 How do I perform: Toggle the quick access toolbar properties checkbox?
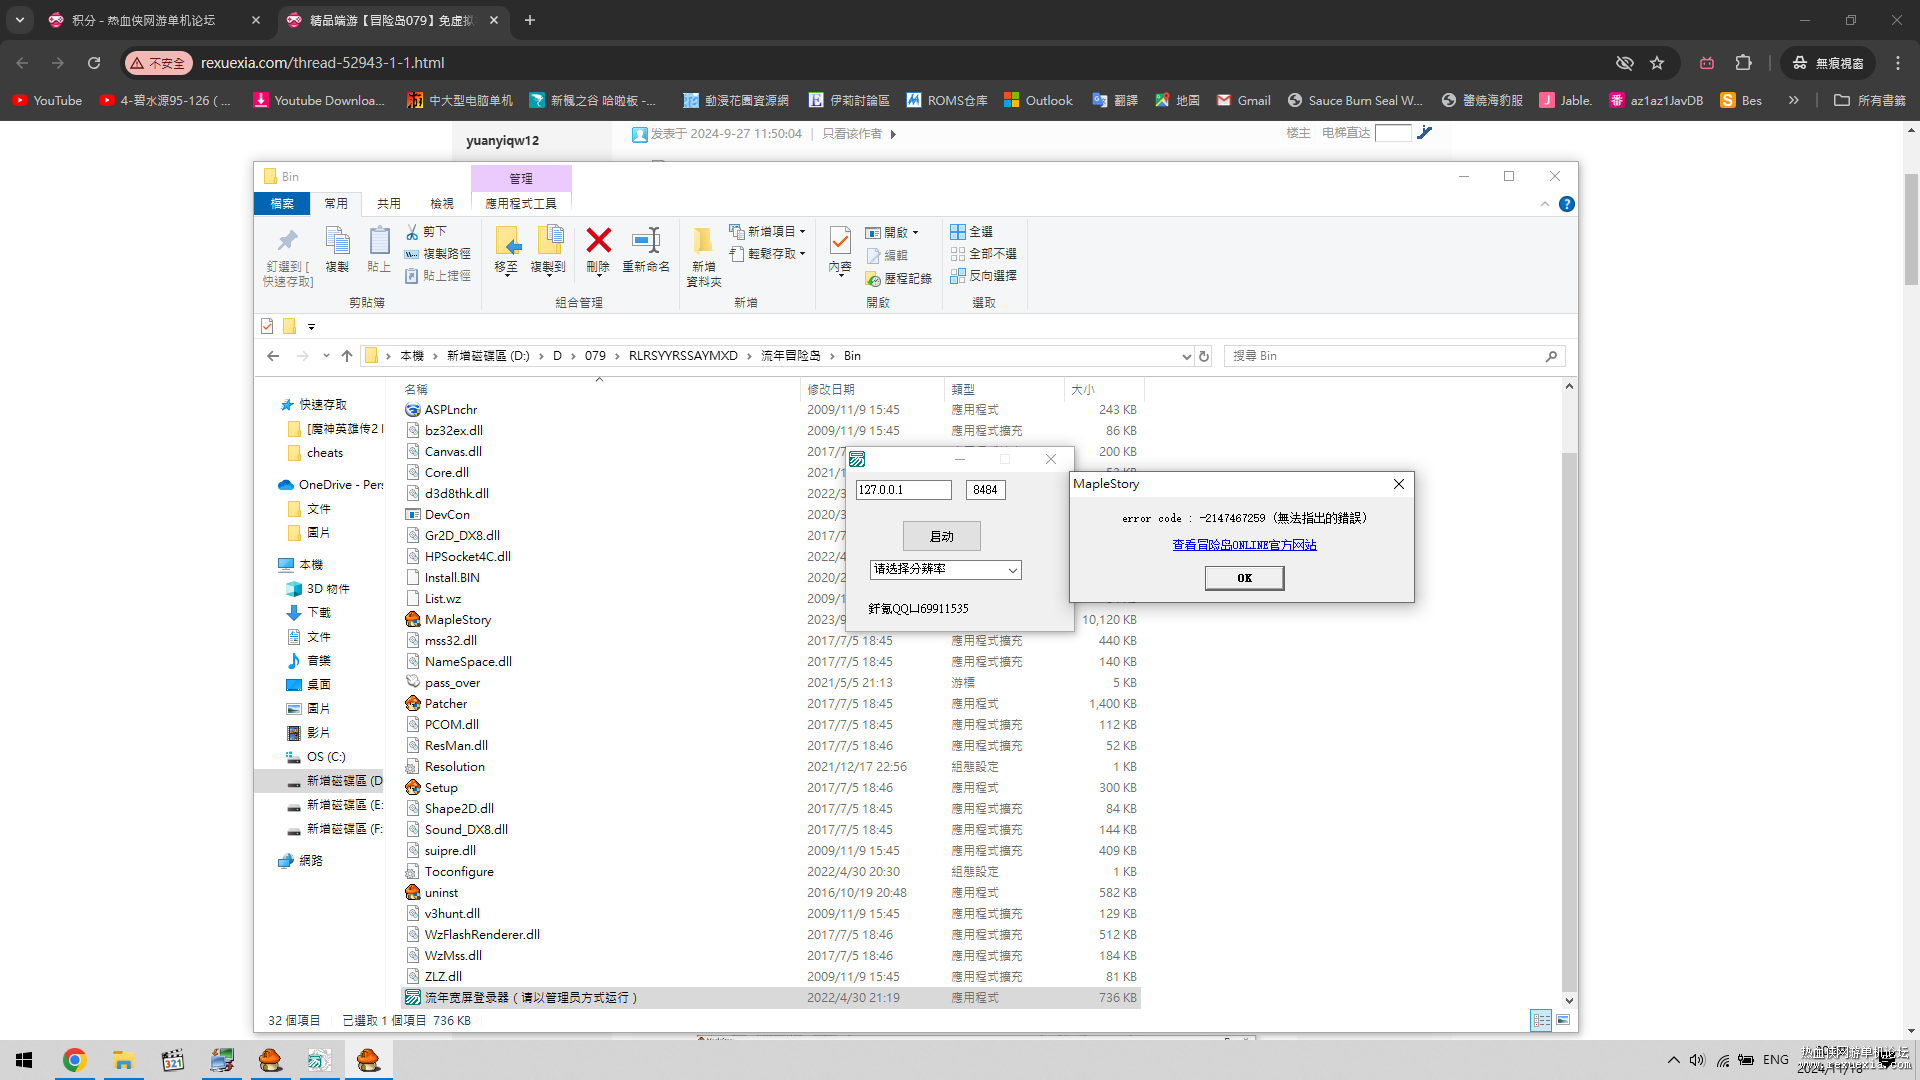point(267,326)
